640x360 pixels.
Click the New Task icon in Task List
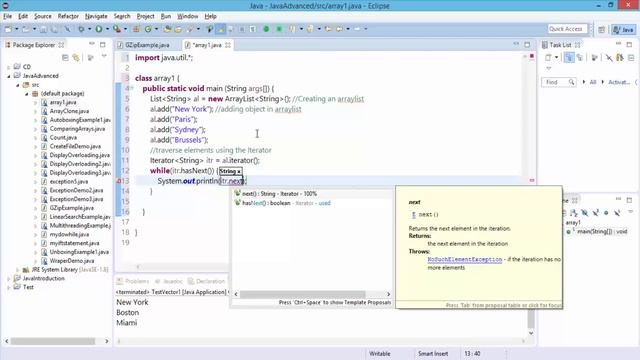point(548,58)
